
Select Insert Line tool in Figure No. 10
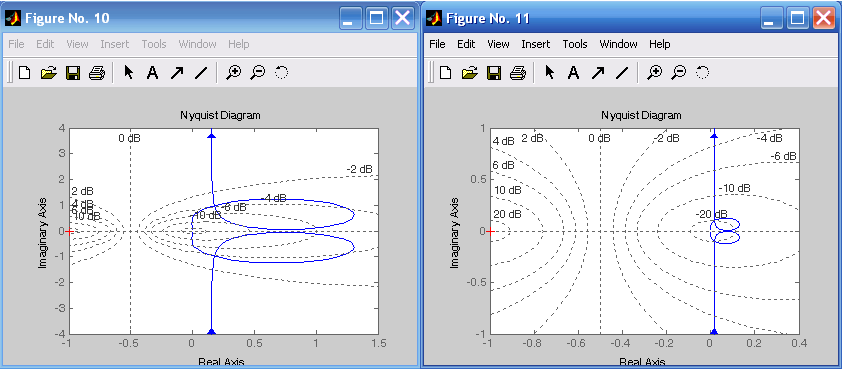coord(201,73)
